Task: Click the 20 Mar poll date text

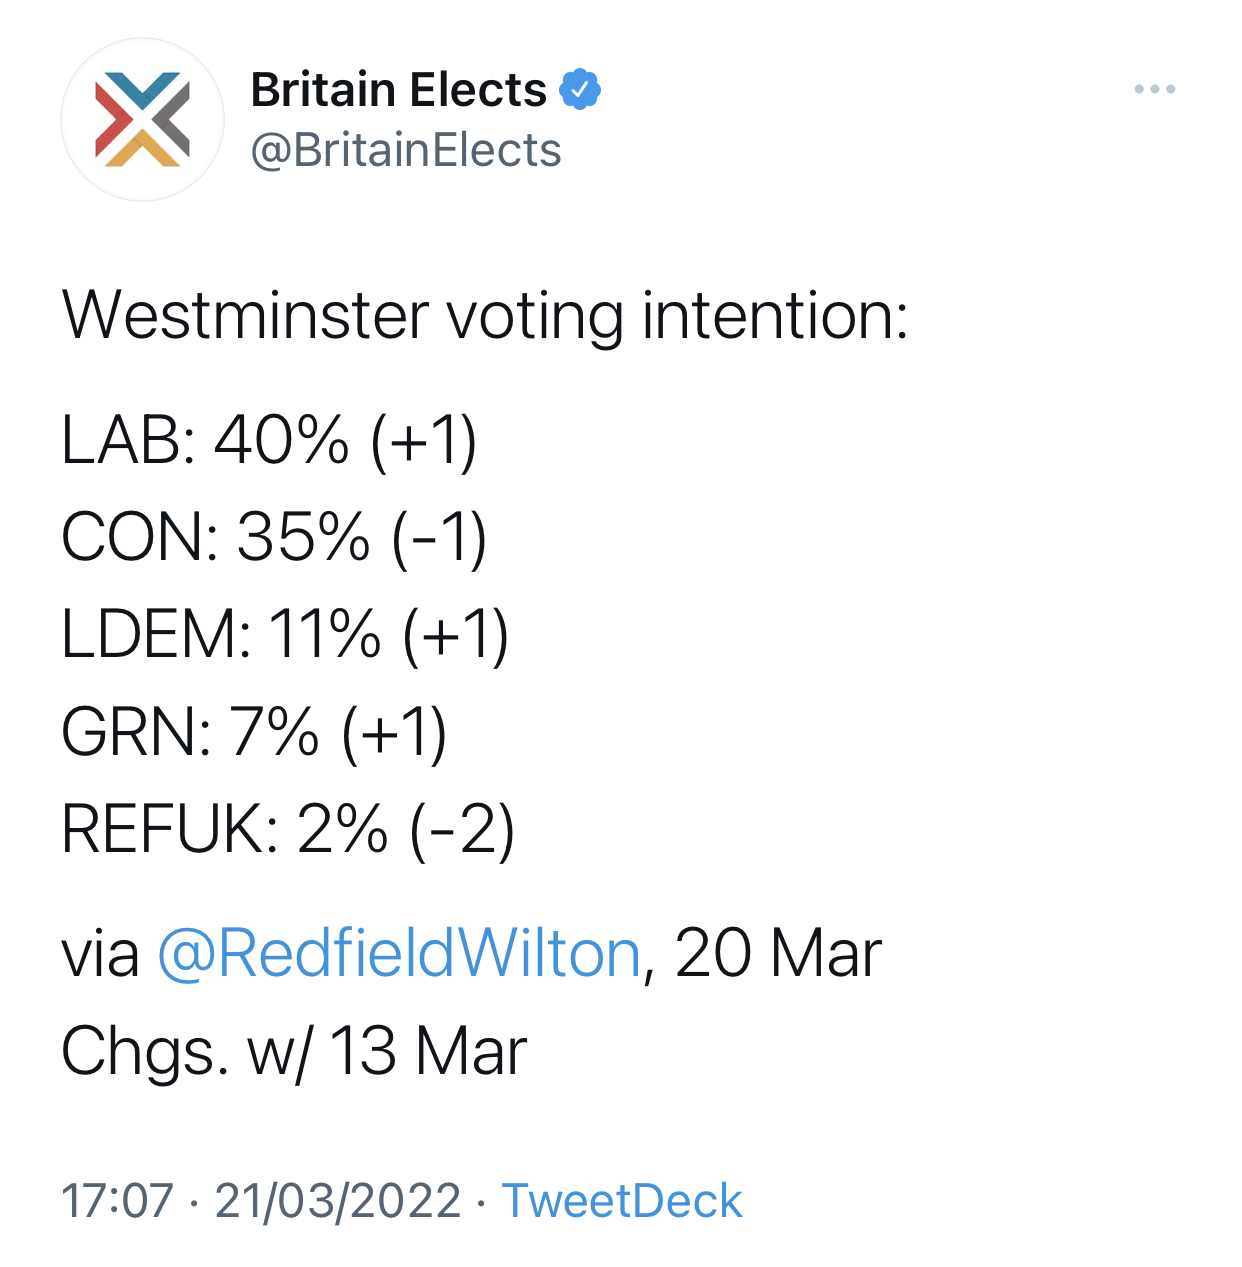Action: point(778,953)
